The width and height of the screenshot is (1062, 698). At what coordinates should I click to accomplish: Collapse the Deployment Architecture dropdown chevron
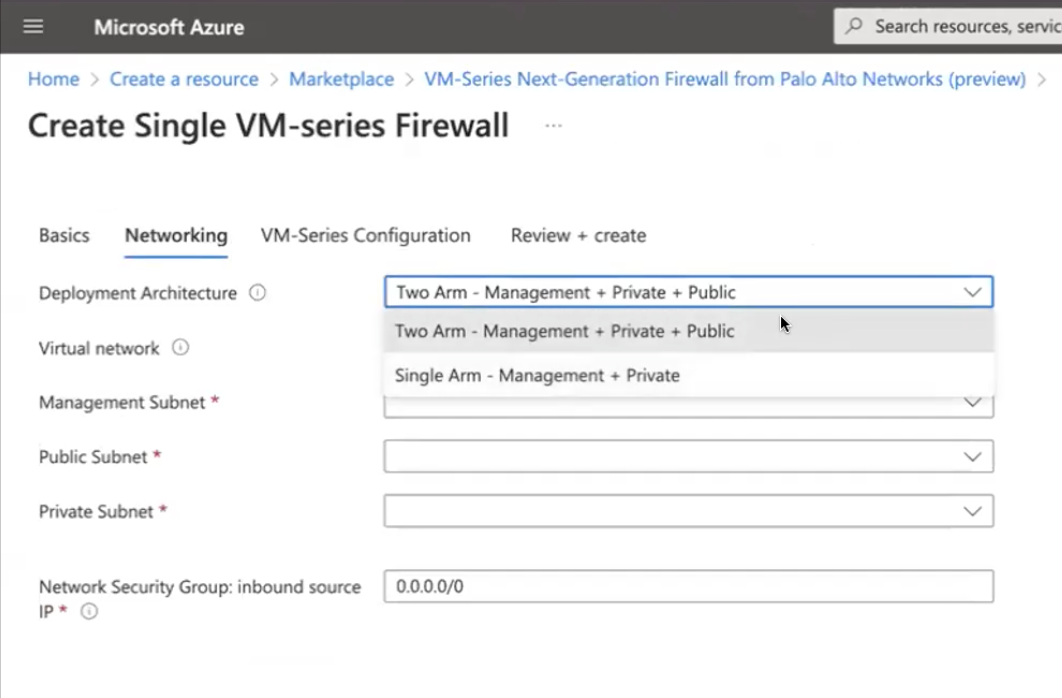click(972, 292)
